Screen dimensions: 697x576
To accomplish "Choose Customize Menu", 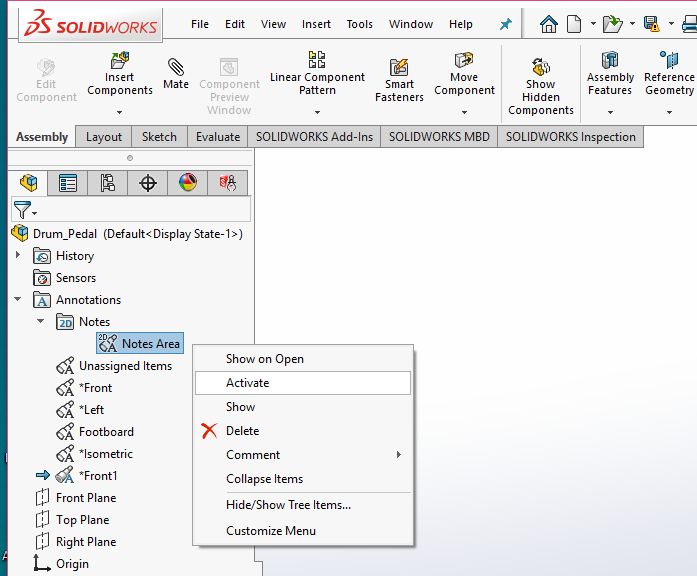I will pyautogui.click(x=303, y=531).
